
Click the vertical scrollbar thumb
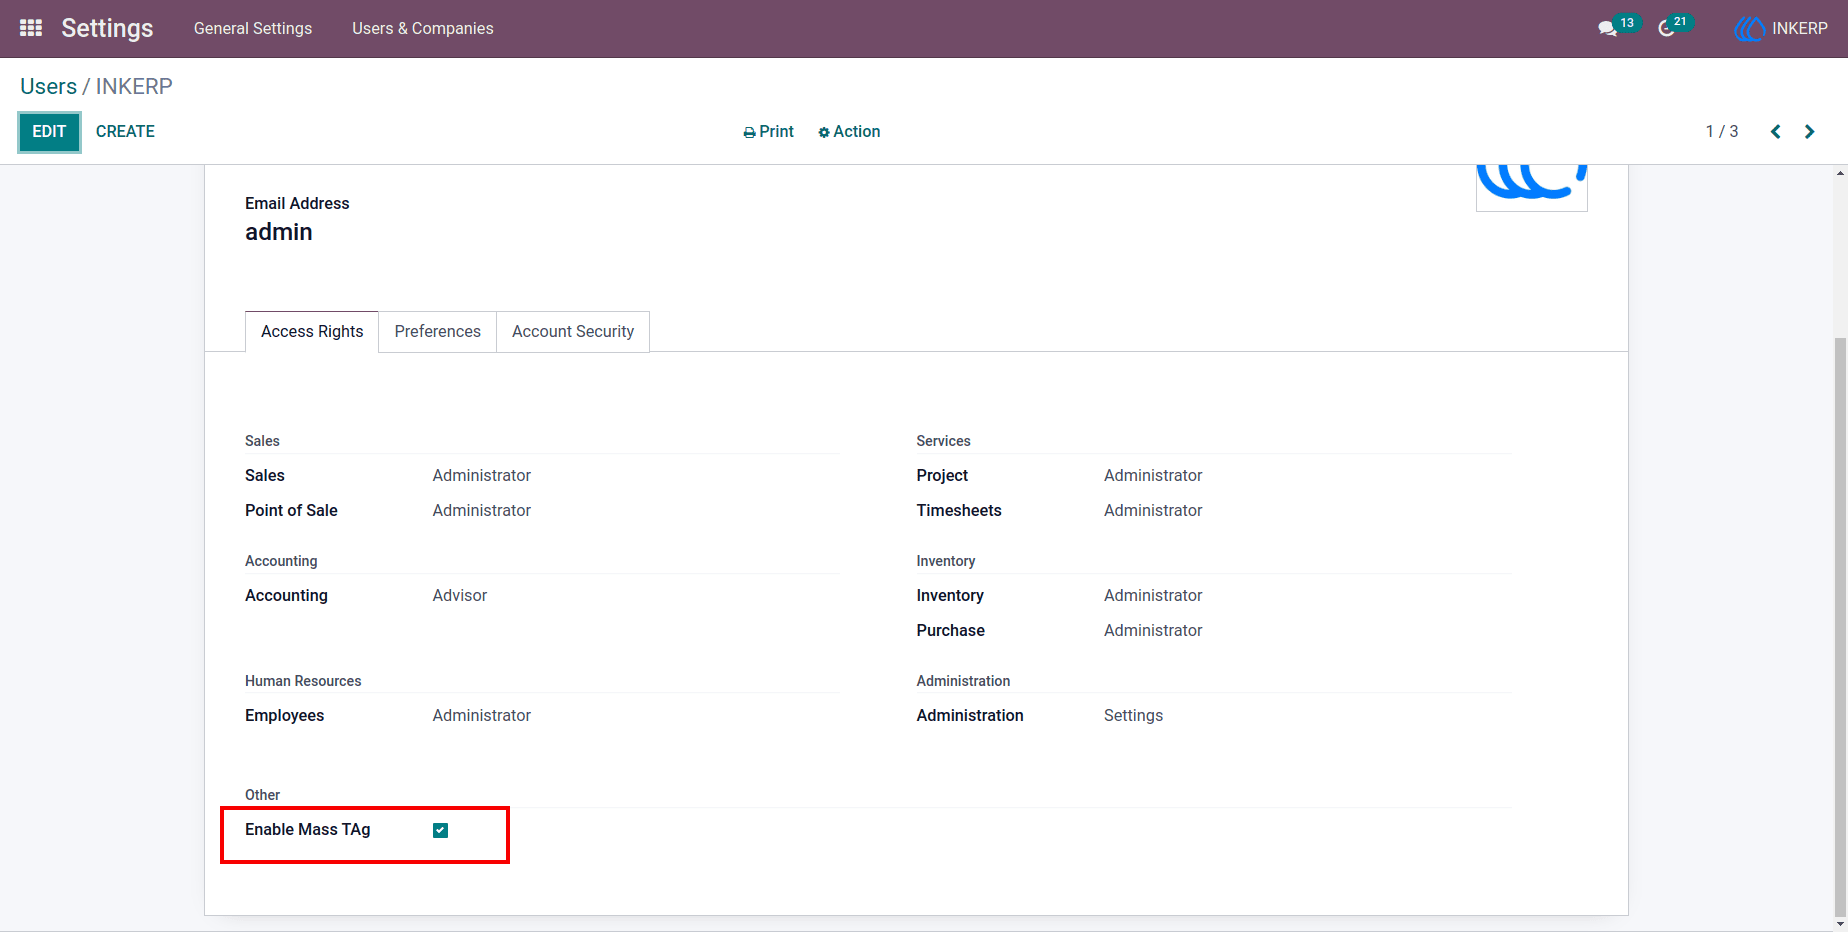(1840, 625)
